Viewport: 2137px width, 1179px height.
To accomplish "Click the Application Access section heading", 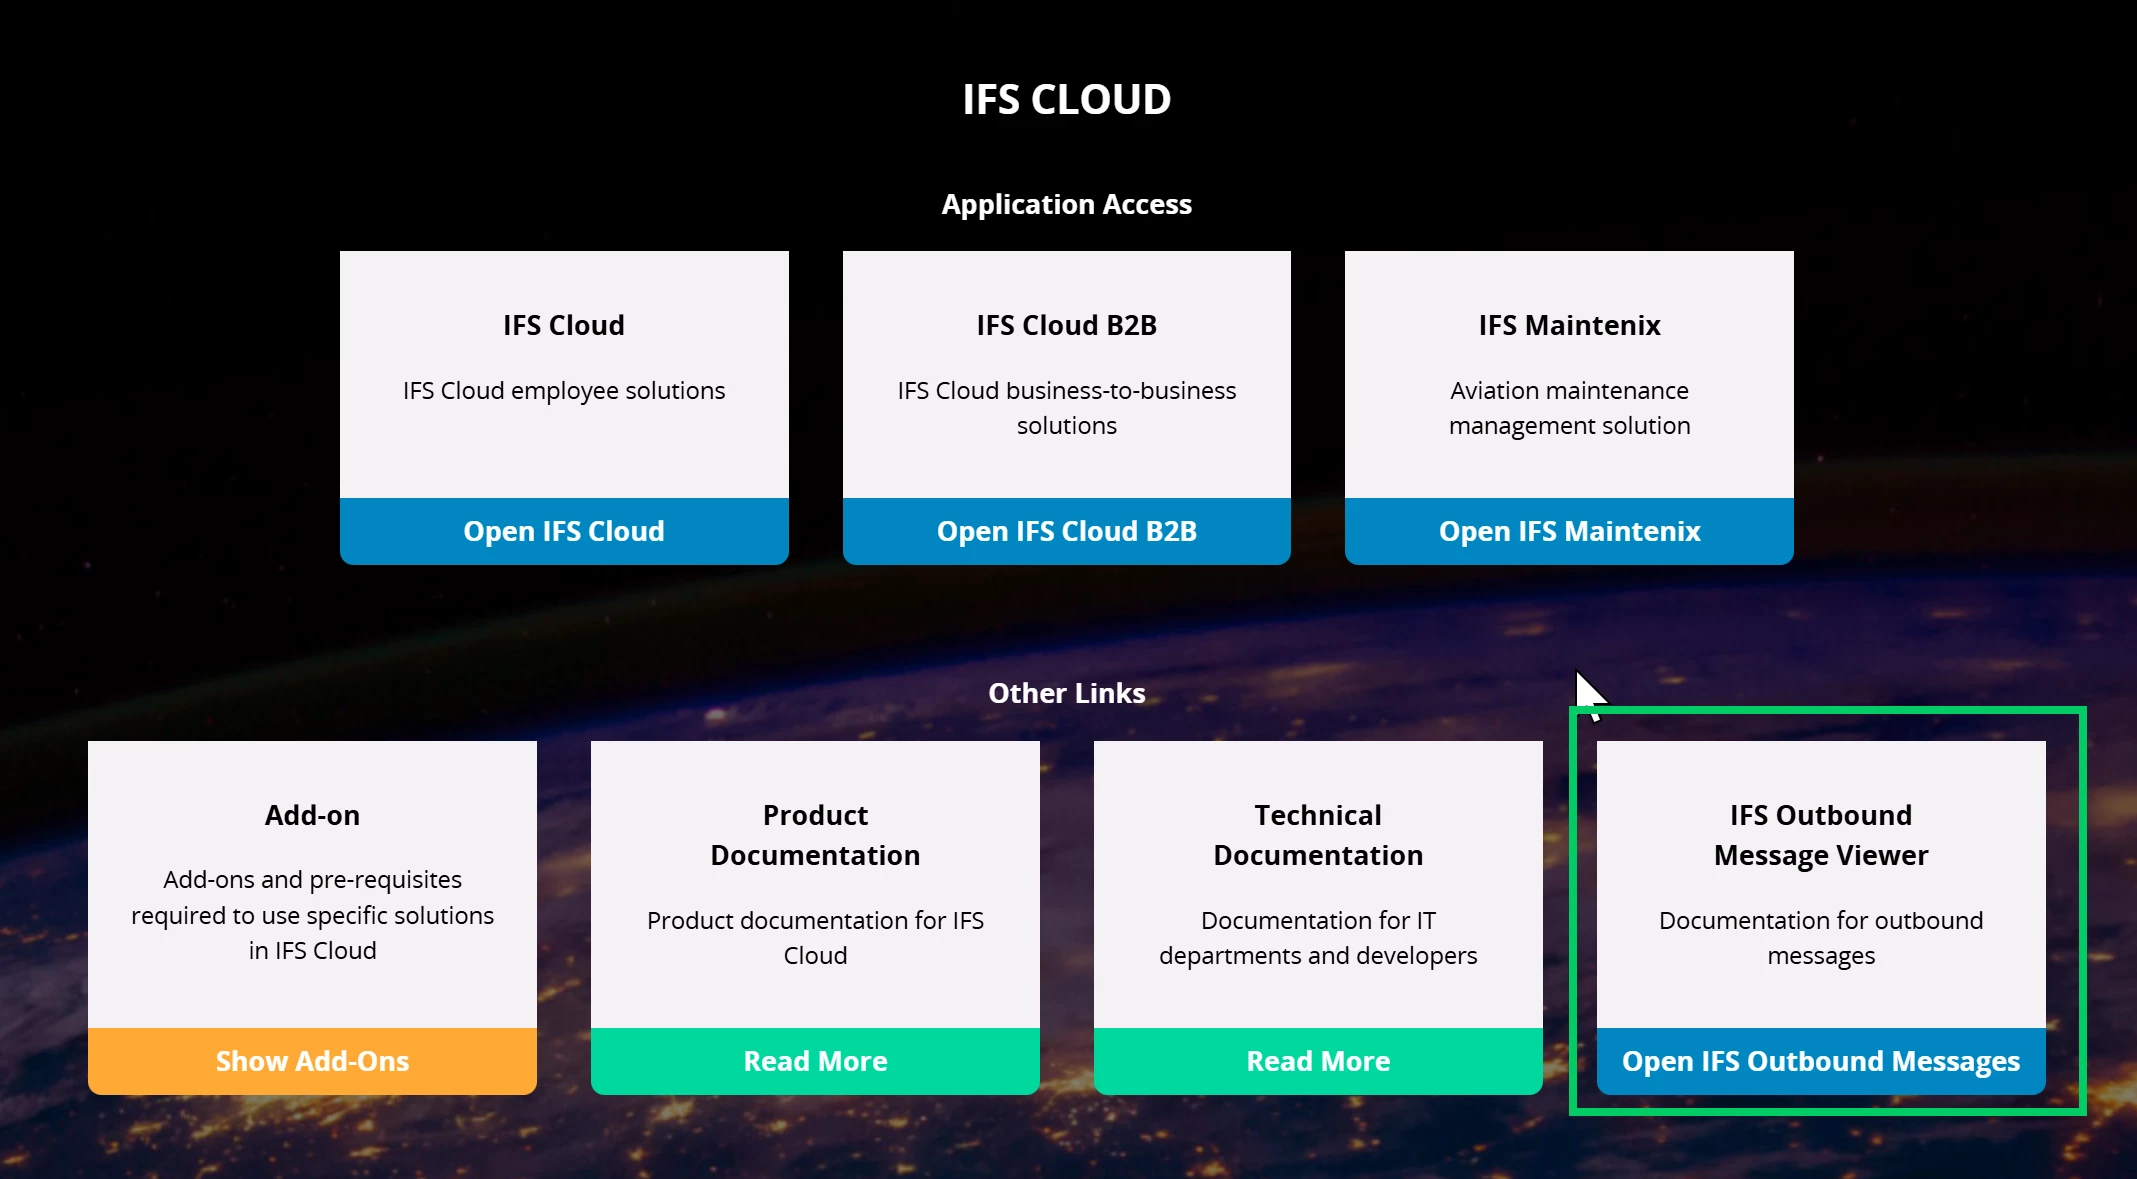I will click(x=1067, y=204).
